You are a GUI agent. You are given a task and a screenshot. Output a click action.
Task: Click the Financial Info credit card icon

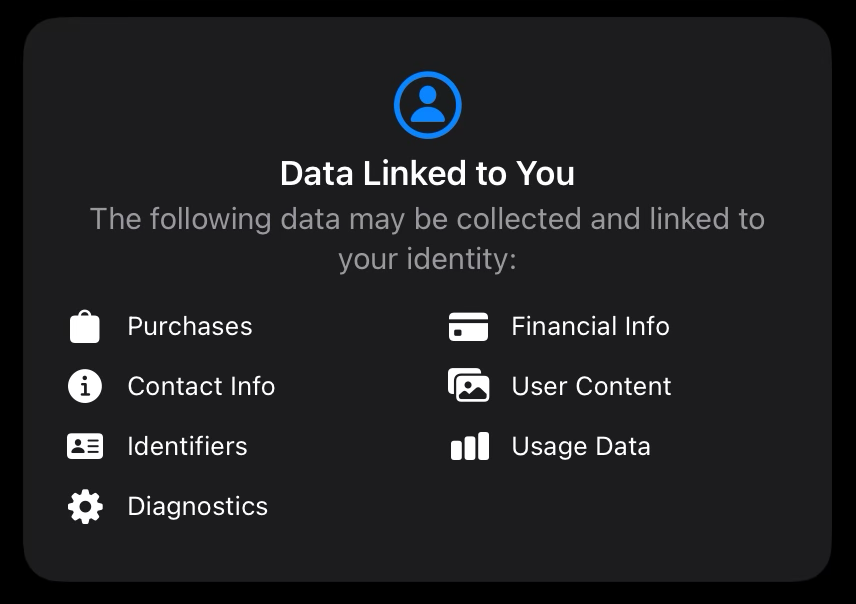pyautogui.click(x=468, y=327)
